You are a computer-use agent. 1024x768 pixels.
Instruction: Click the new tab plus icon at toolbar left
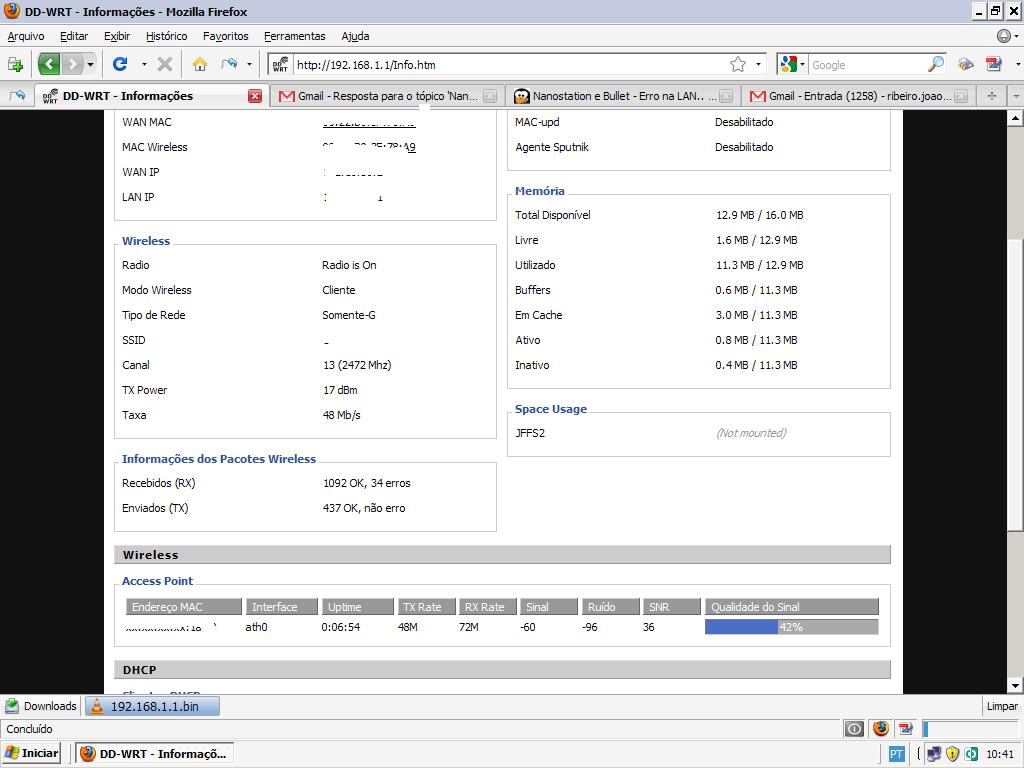[x=15, y=64]
